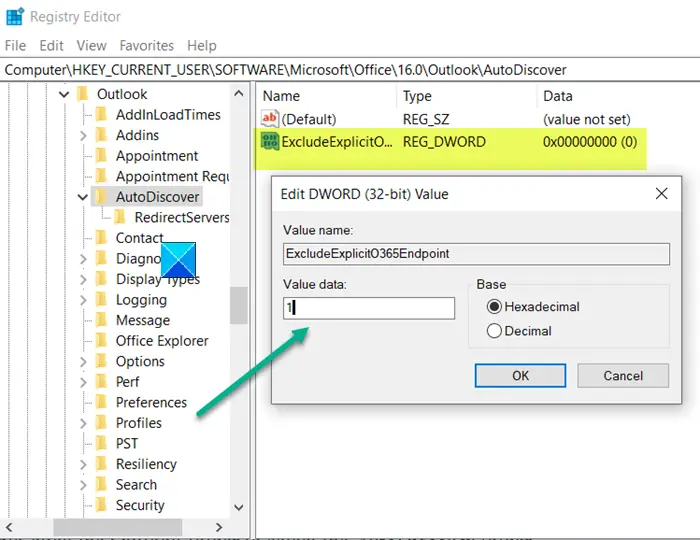The image size is (700, 540).
Task: Click the Registry Editor app icon
Action: coord(15,17)
